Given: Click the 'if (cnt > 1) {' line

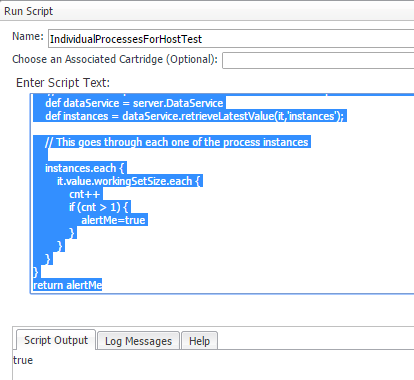Looking at the screenshot, I should coord(99,207).
